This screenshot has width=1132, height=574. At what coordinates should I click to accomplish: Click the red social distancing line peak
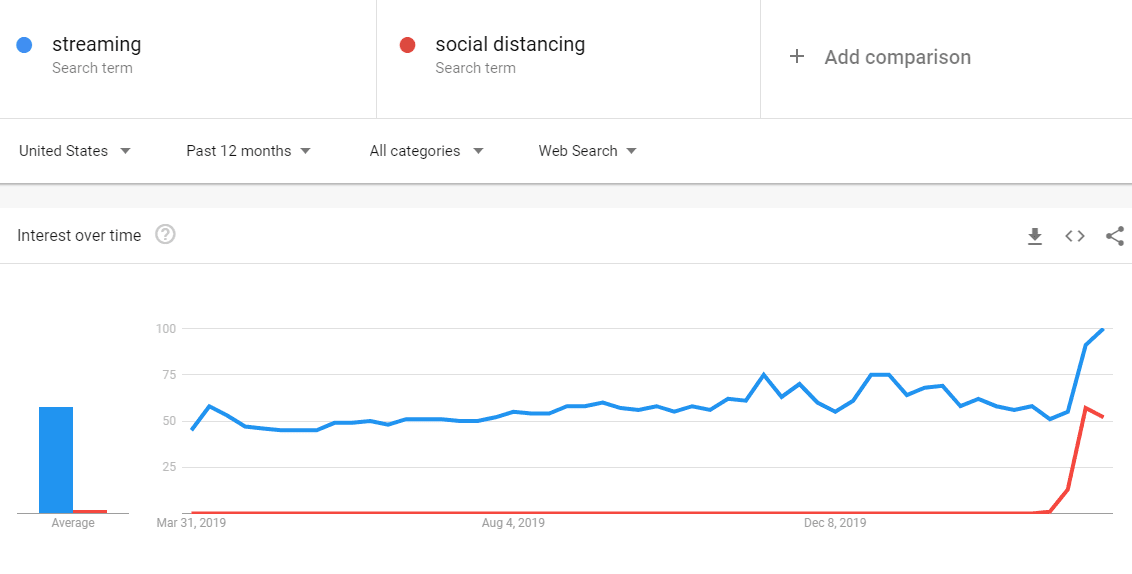(1086, 408)
